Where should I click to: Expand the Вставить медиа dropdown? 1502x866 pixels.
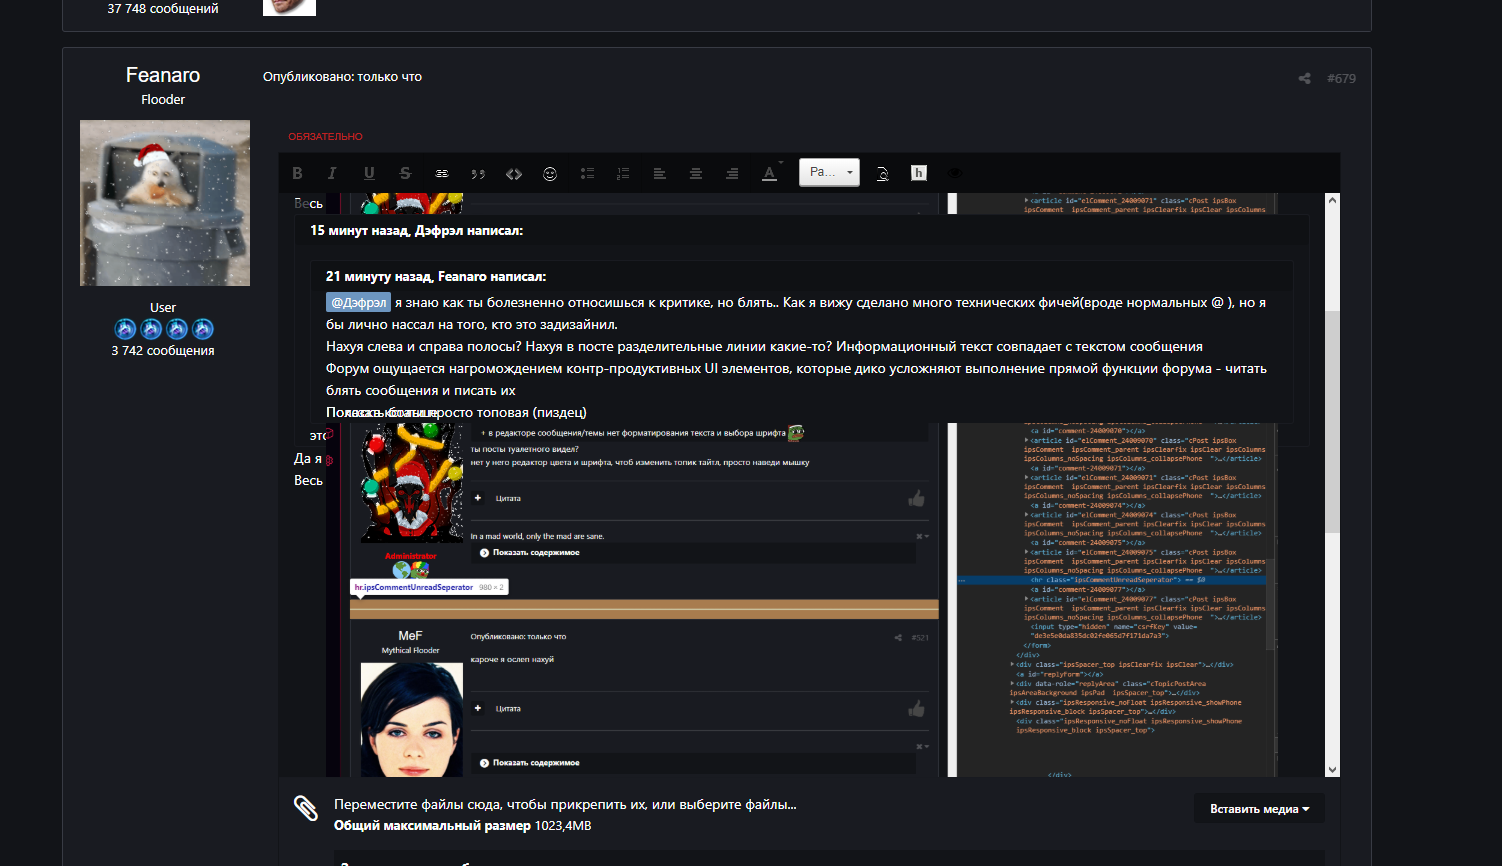point(1259,809)
